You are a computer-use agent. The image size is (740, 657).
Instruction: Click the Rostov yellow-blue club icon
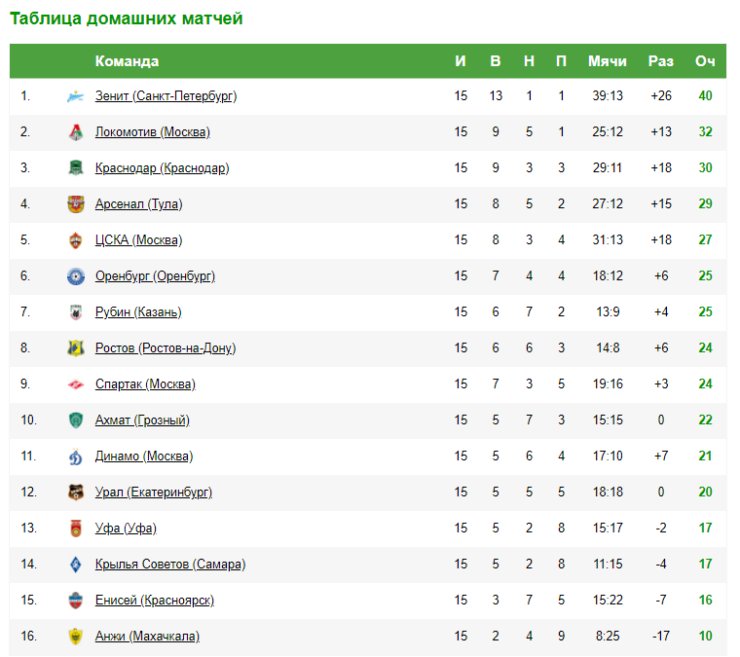(76, 348)
